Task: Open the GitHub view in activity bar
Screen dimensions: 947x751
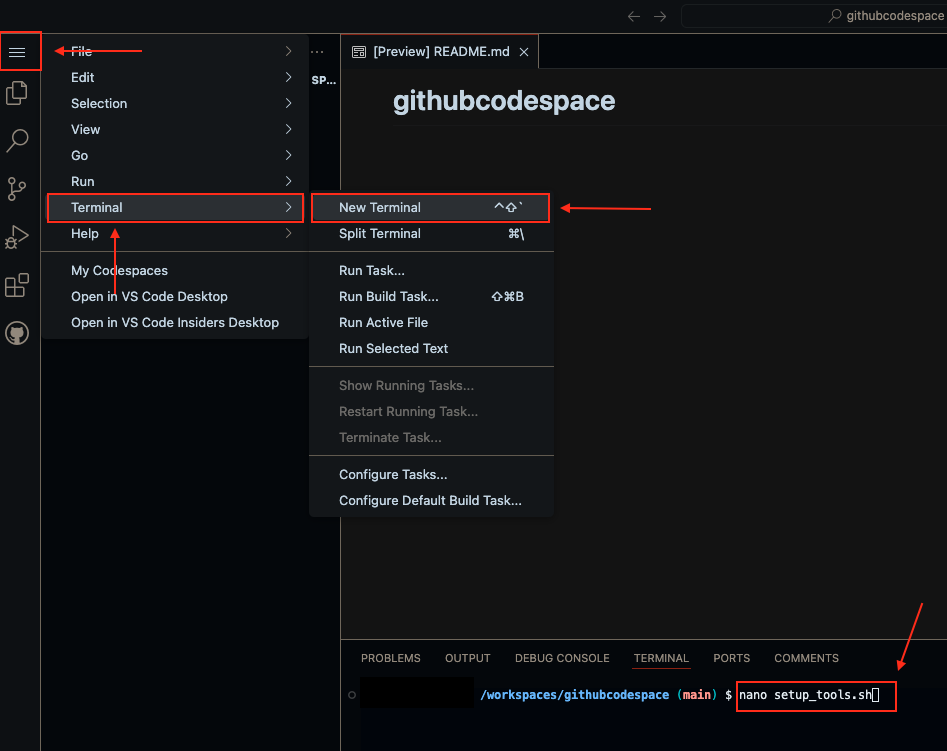Action: tap(17, 333)
